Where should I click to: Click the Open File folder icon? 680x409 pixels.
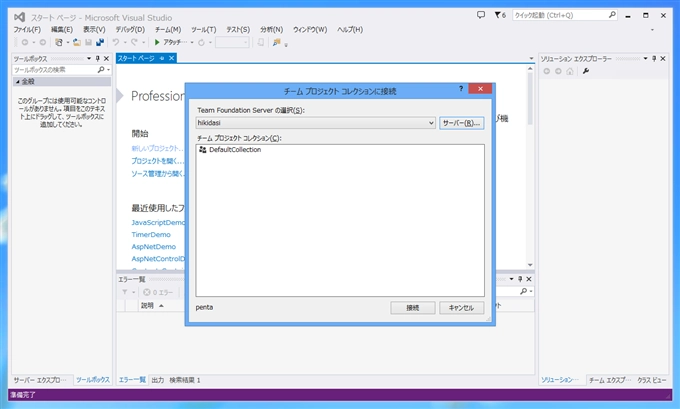tap(77, 43)
